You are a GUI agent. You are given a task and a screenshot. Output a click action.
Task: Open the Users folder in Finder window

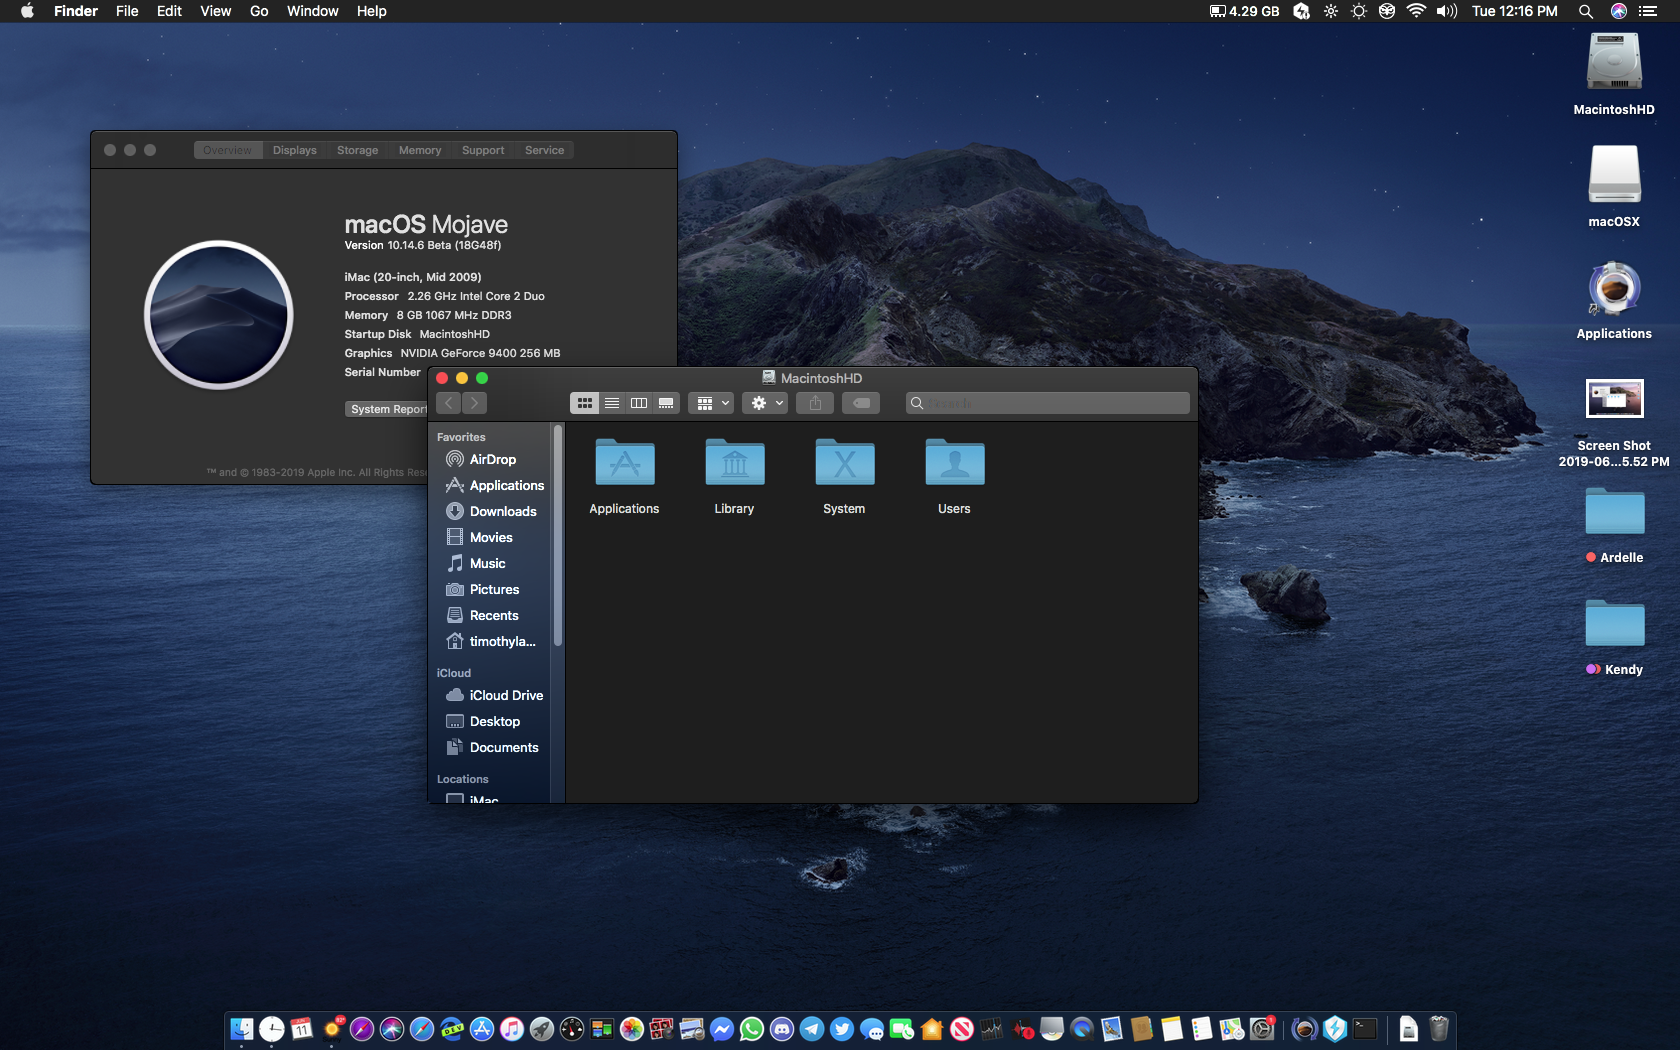click(954, 463)
